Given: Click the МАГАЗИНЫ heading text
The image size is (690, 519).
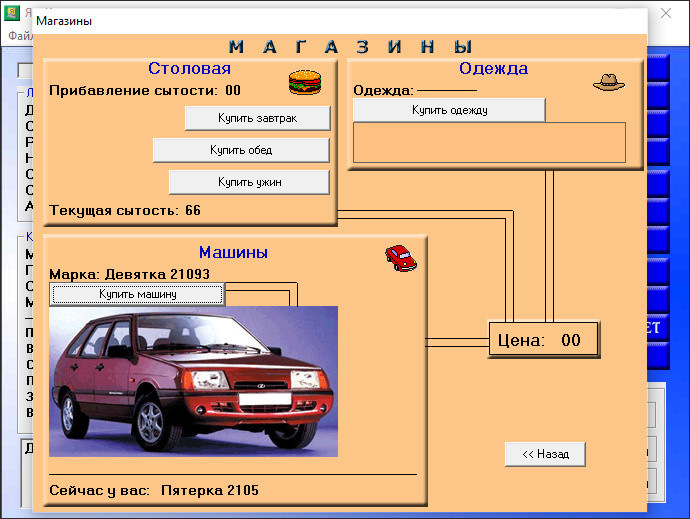Looking at the screenshot, I should pos(350,47).
